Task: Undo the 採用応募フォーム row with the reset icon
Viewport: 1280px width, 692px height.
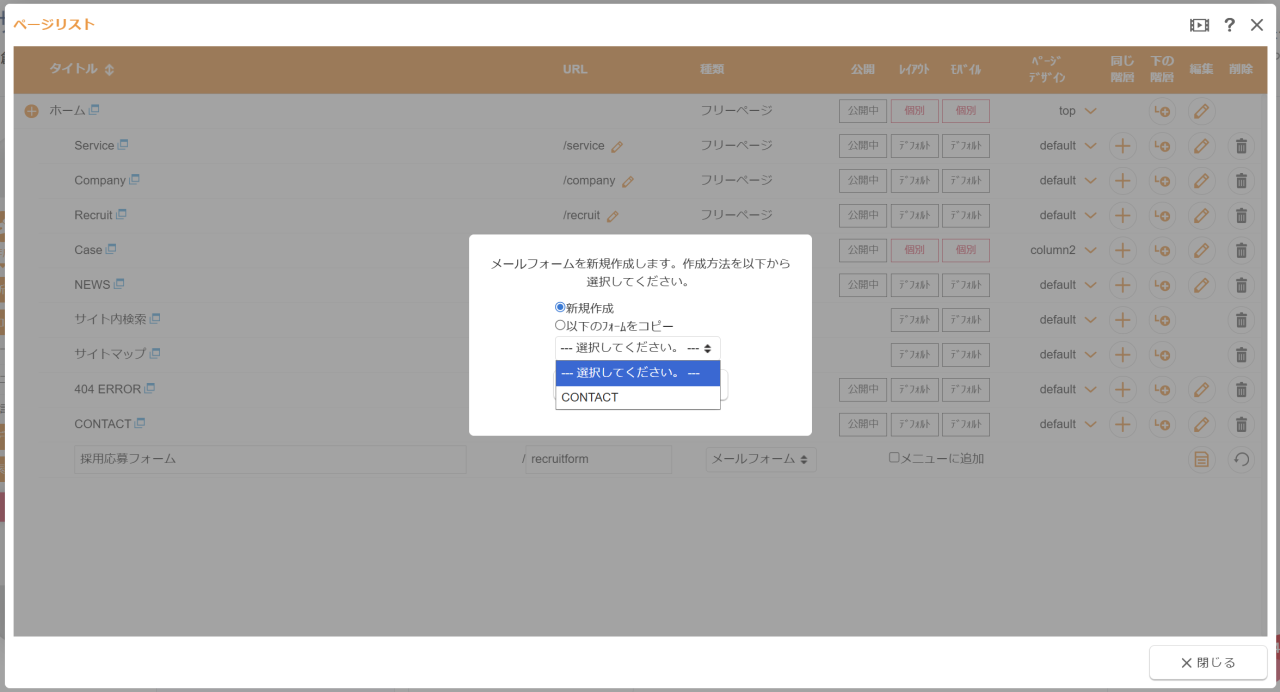Action: pos(1241,458)
